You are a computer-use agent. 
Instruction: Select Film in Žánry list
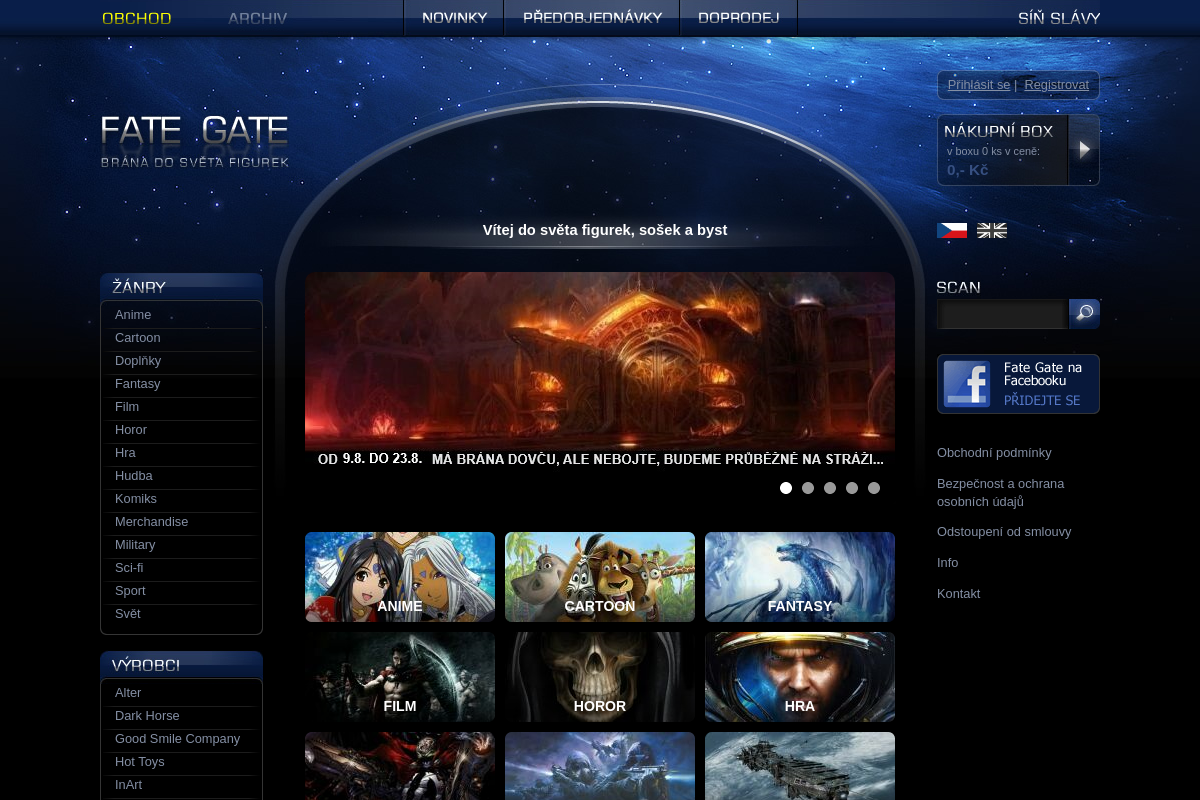[x=127, y=407]
